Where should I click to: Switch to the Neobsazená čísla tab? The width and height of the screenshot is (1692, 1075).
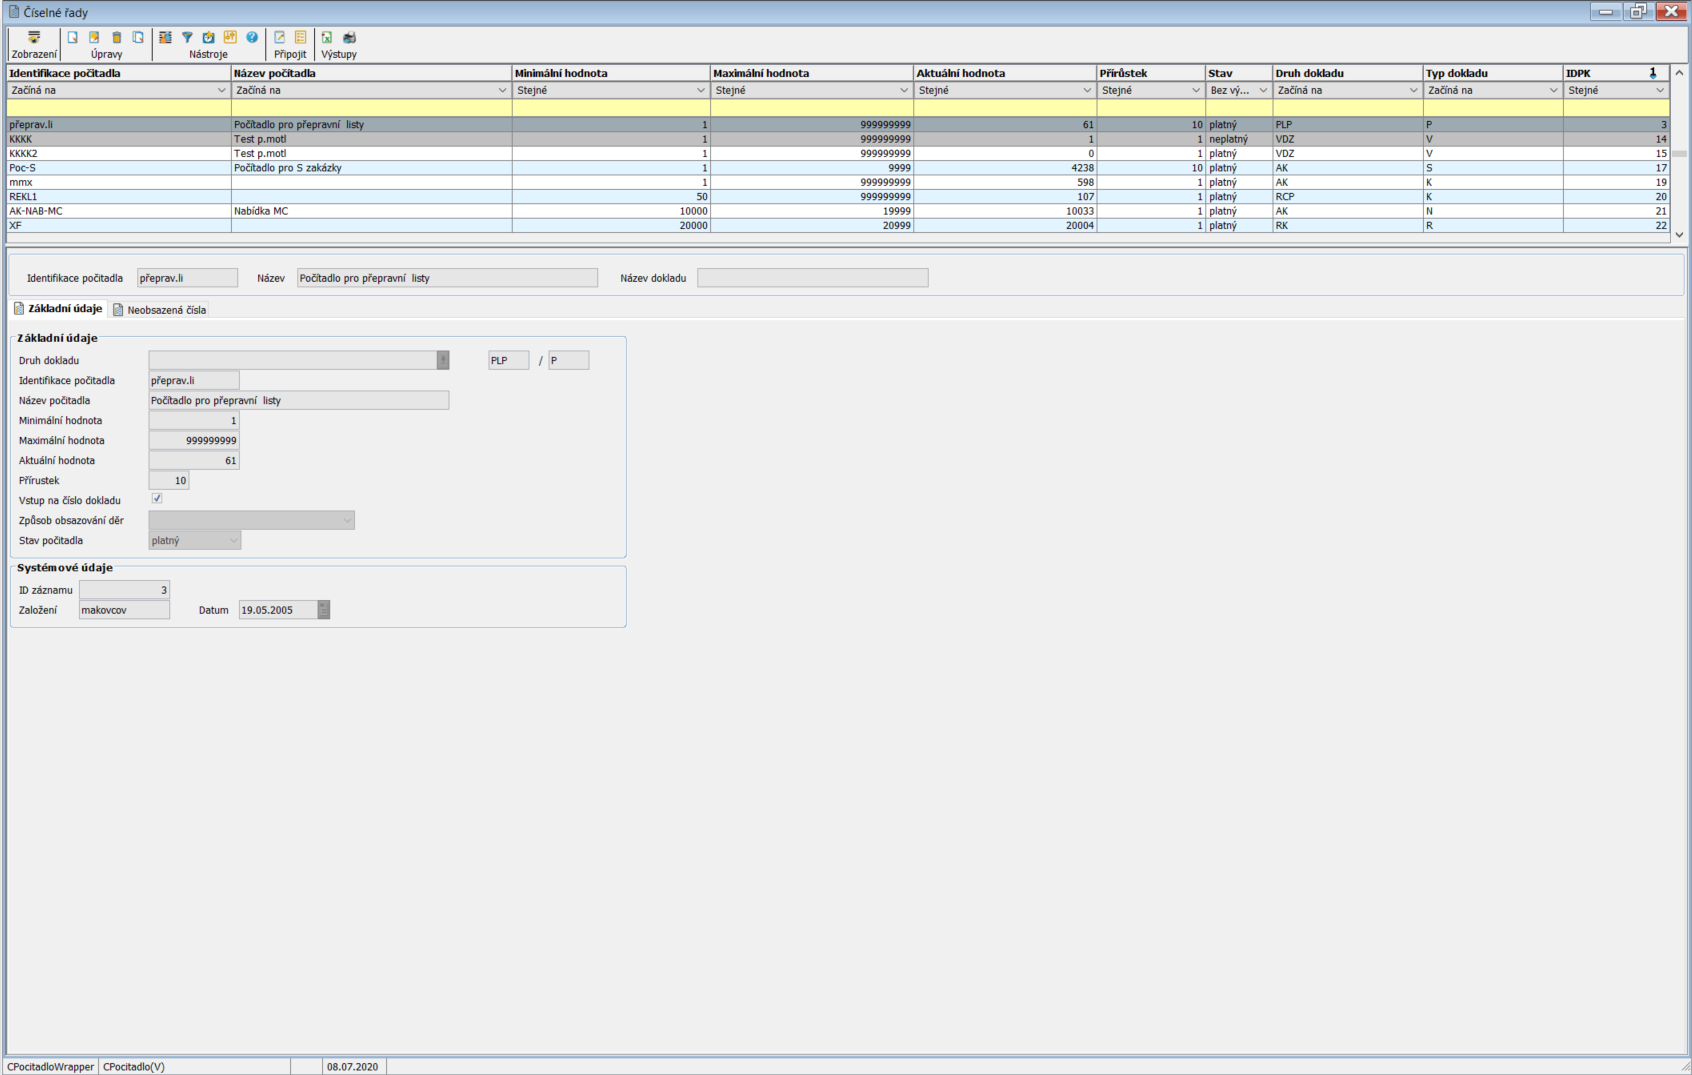160,310
